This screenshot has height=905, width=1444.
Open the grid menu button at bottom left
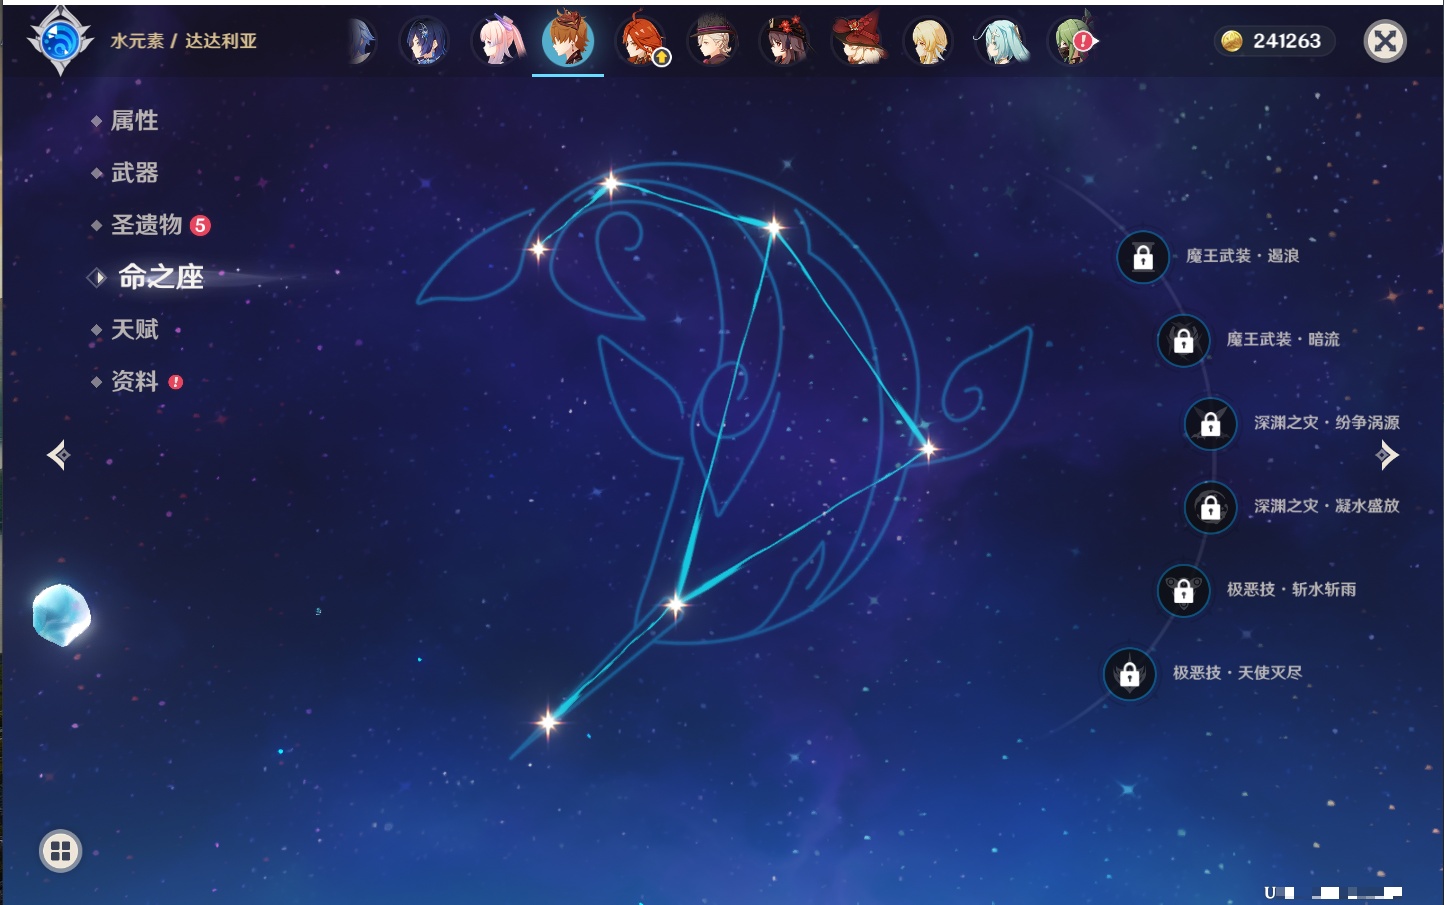click(60, 851)
